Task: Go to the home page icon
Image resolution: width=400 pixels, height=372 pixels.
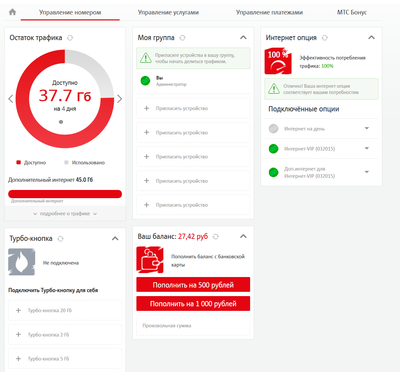Action: coord(12,12)
